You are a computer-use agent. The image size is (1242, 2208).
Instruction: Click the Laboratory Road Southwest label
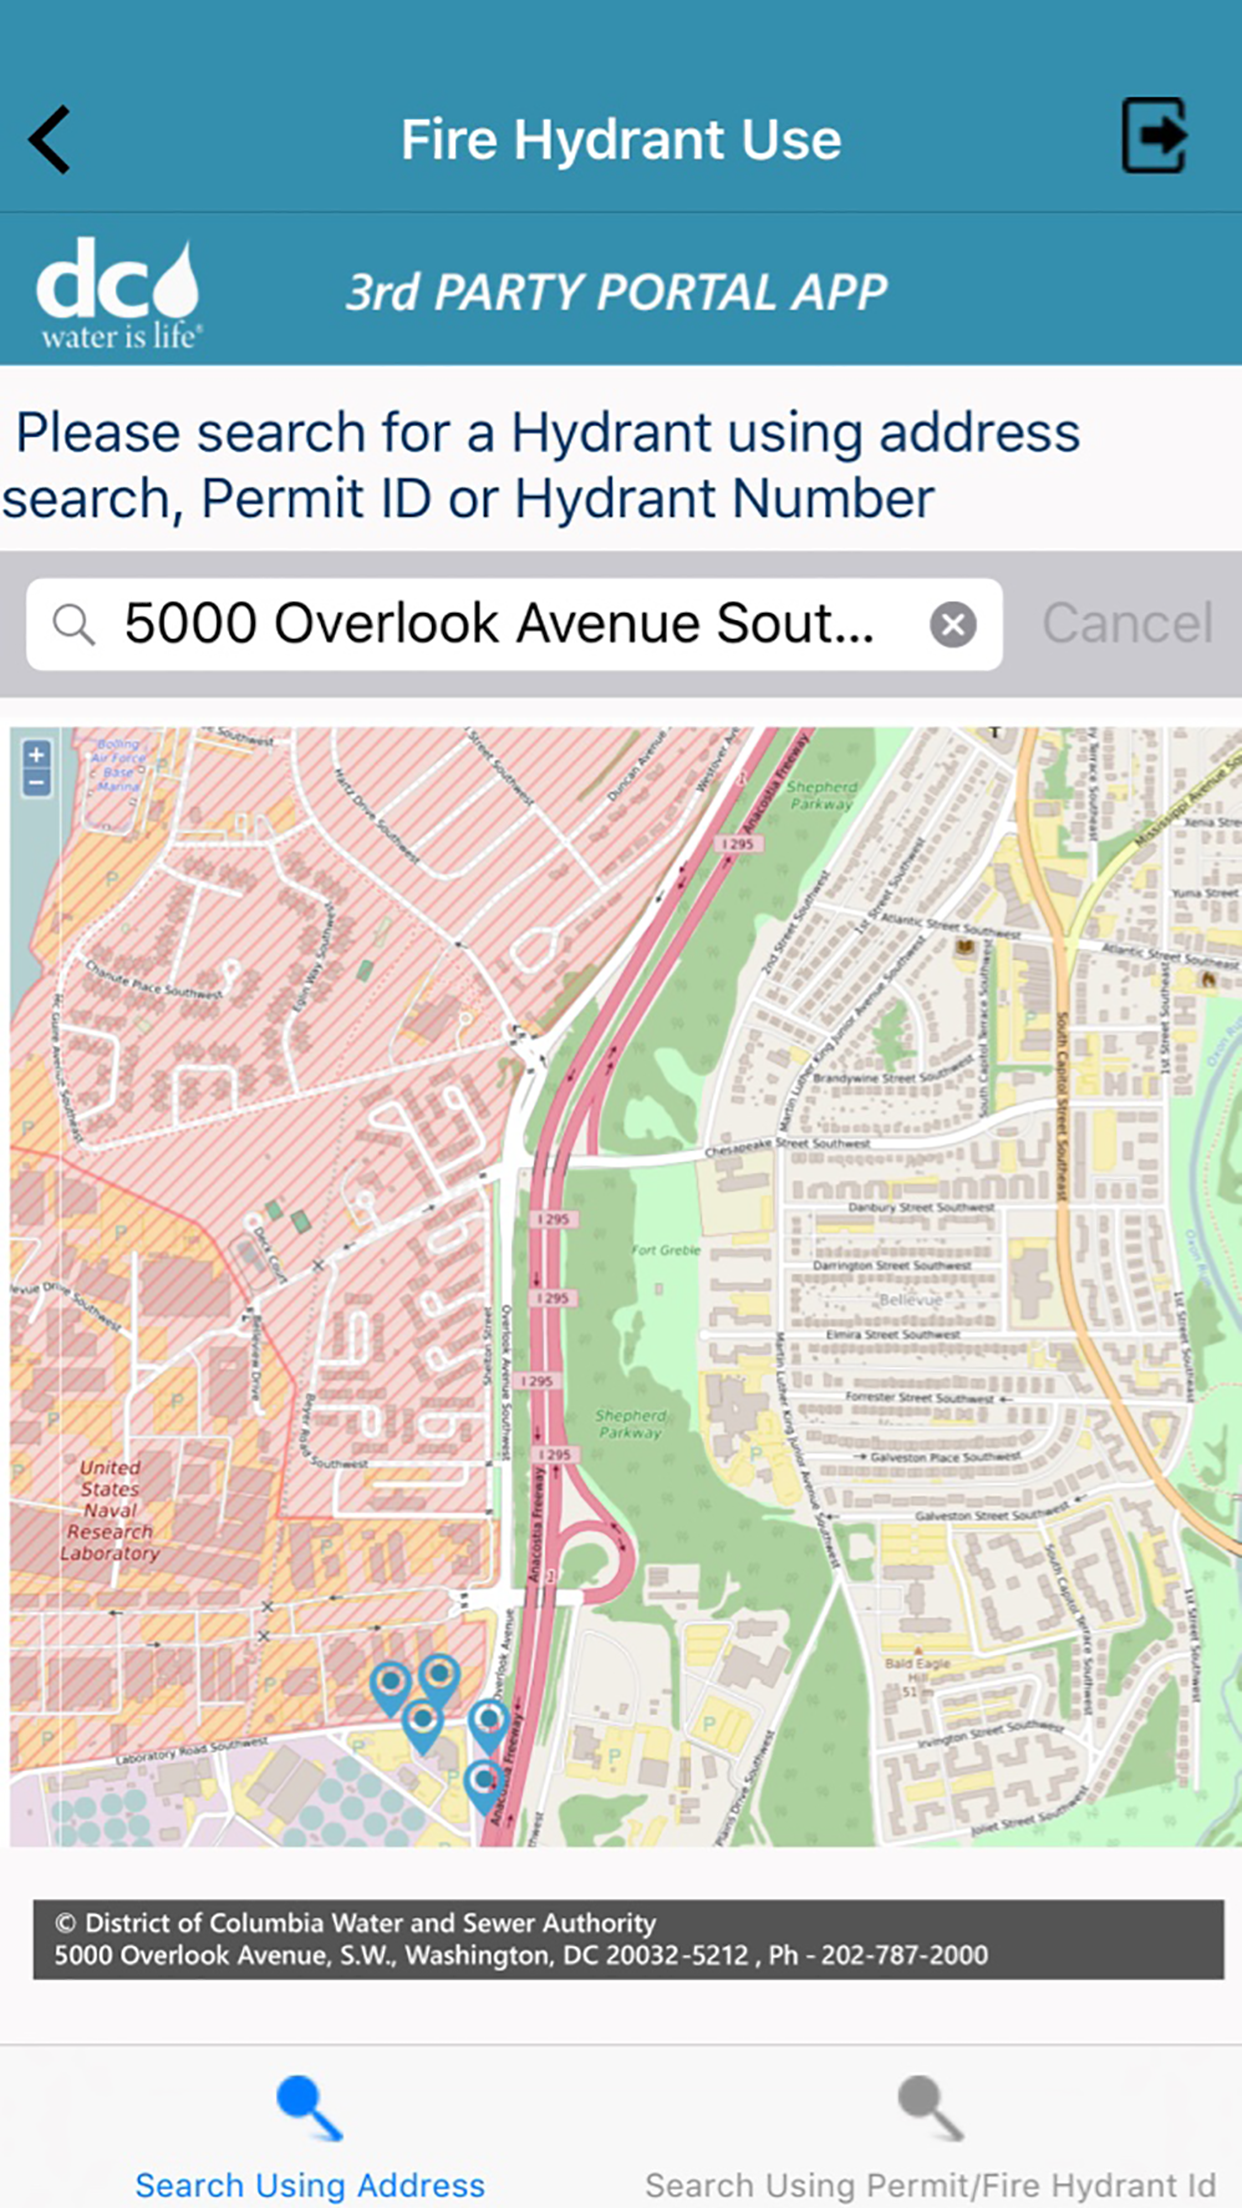point(191,1750)
